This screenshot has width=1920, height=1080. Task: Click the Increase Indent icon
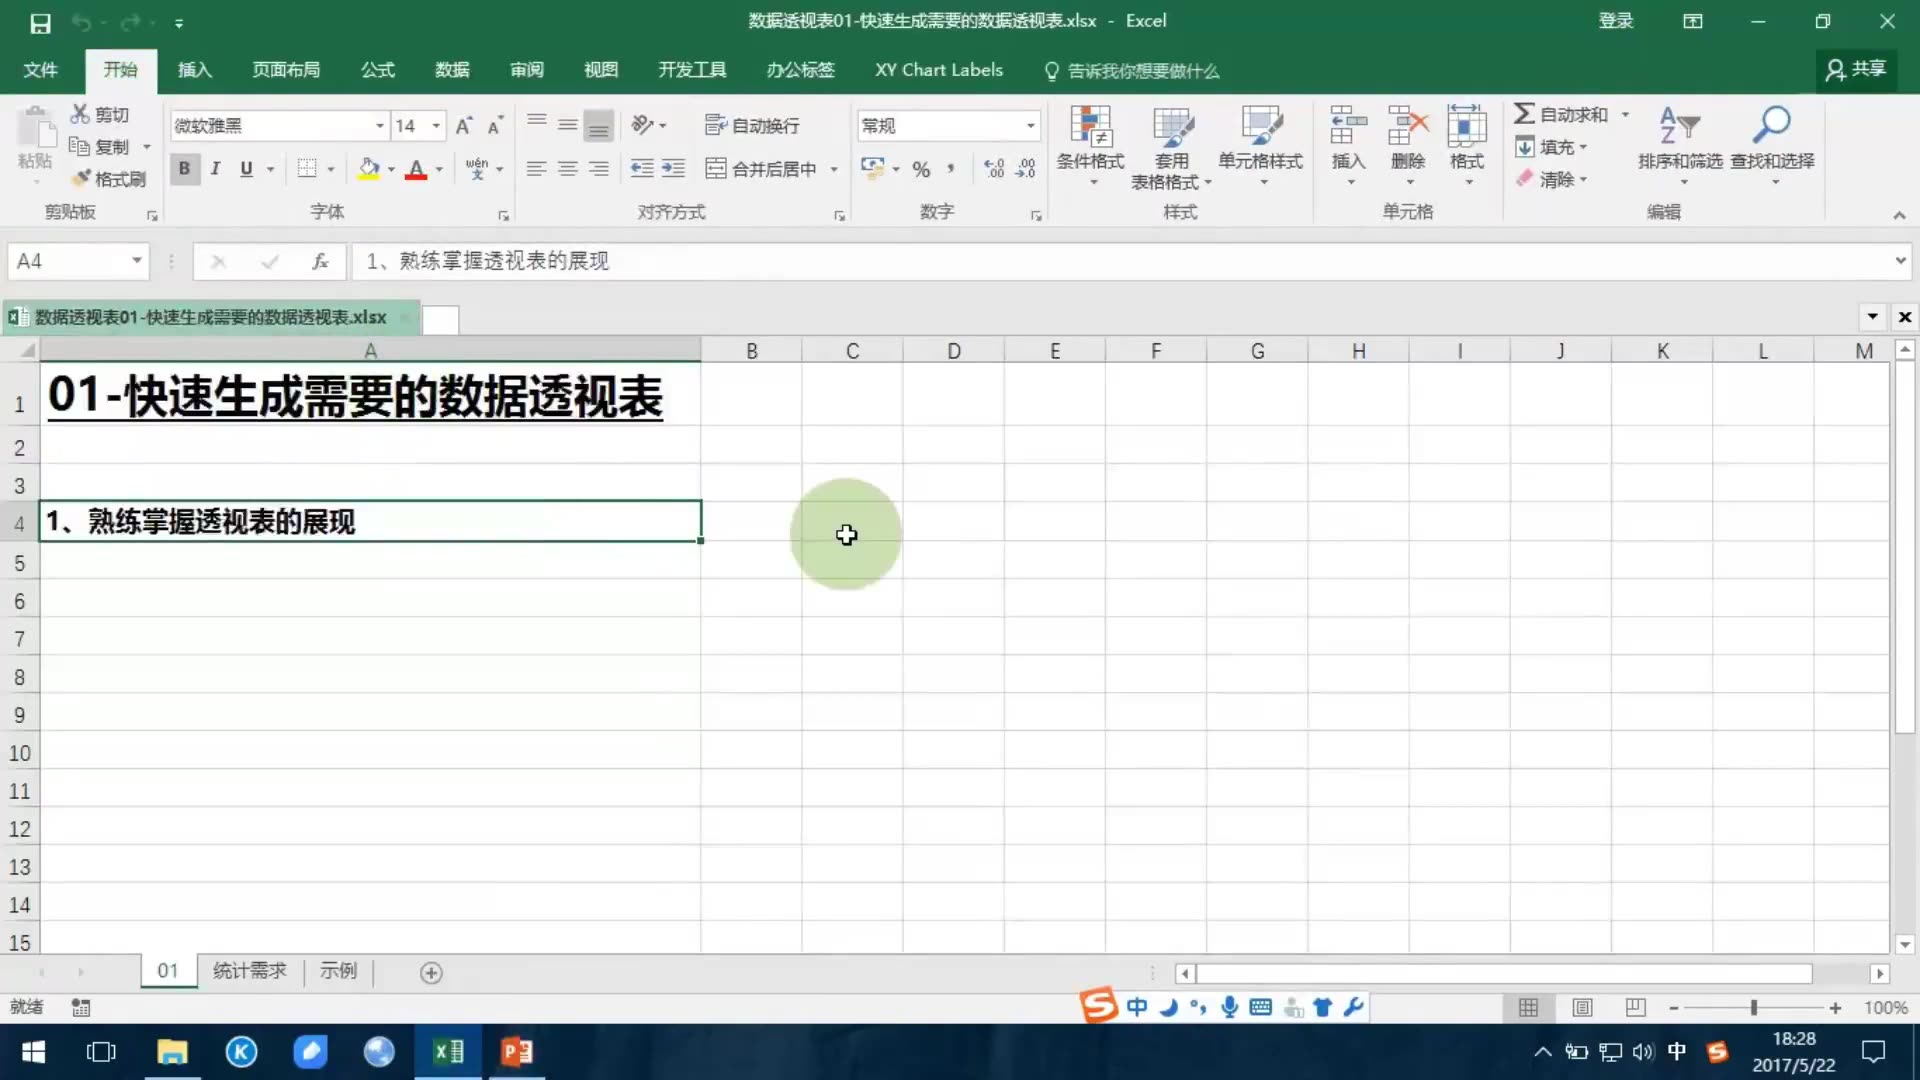tap(673, 169)
